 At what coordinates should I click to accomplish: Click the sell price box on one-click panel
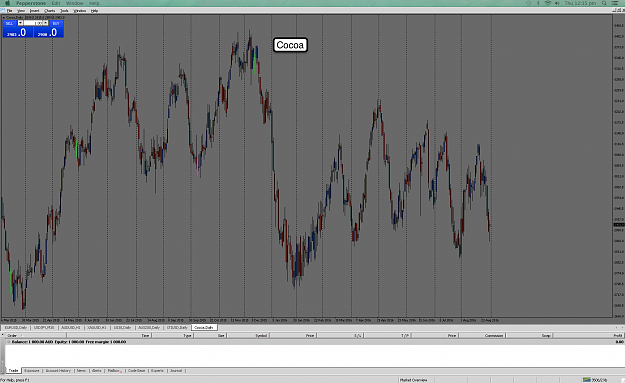point(18,32)
